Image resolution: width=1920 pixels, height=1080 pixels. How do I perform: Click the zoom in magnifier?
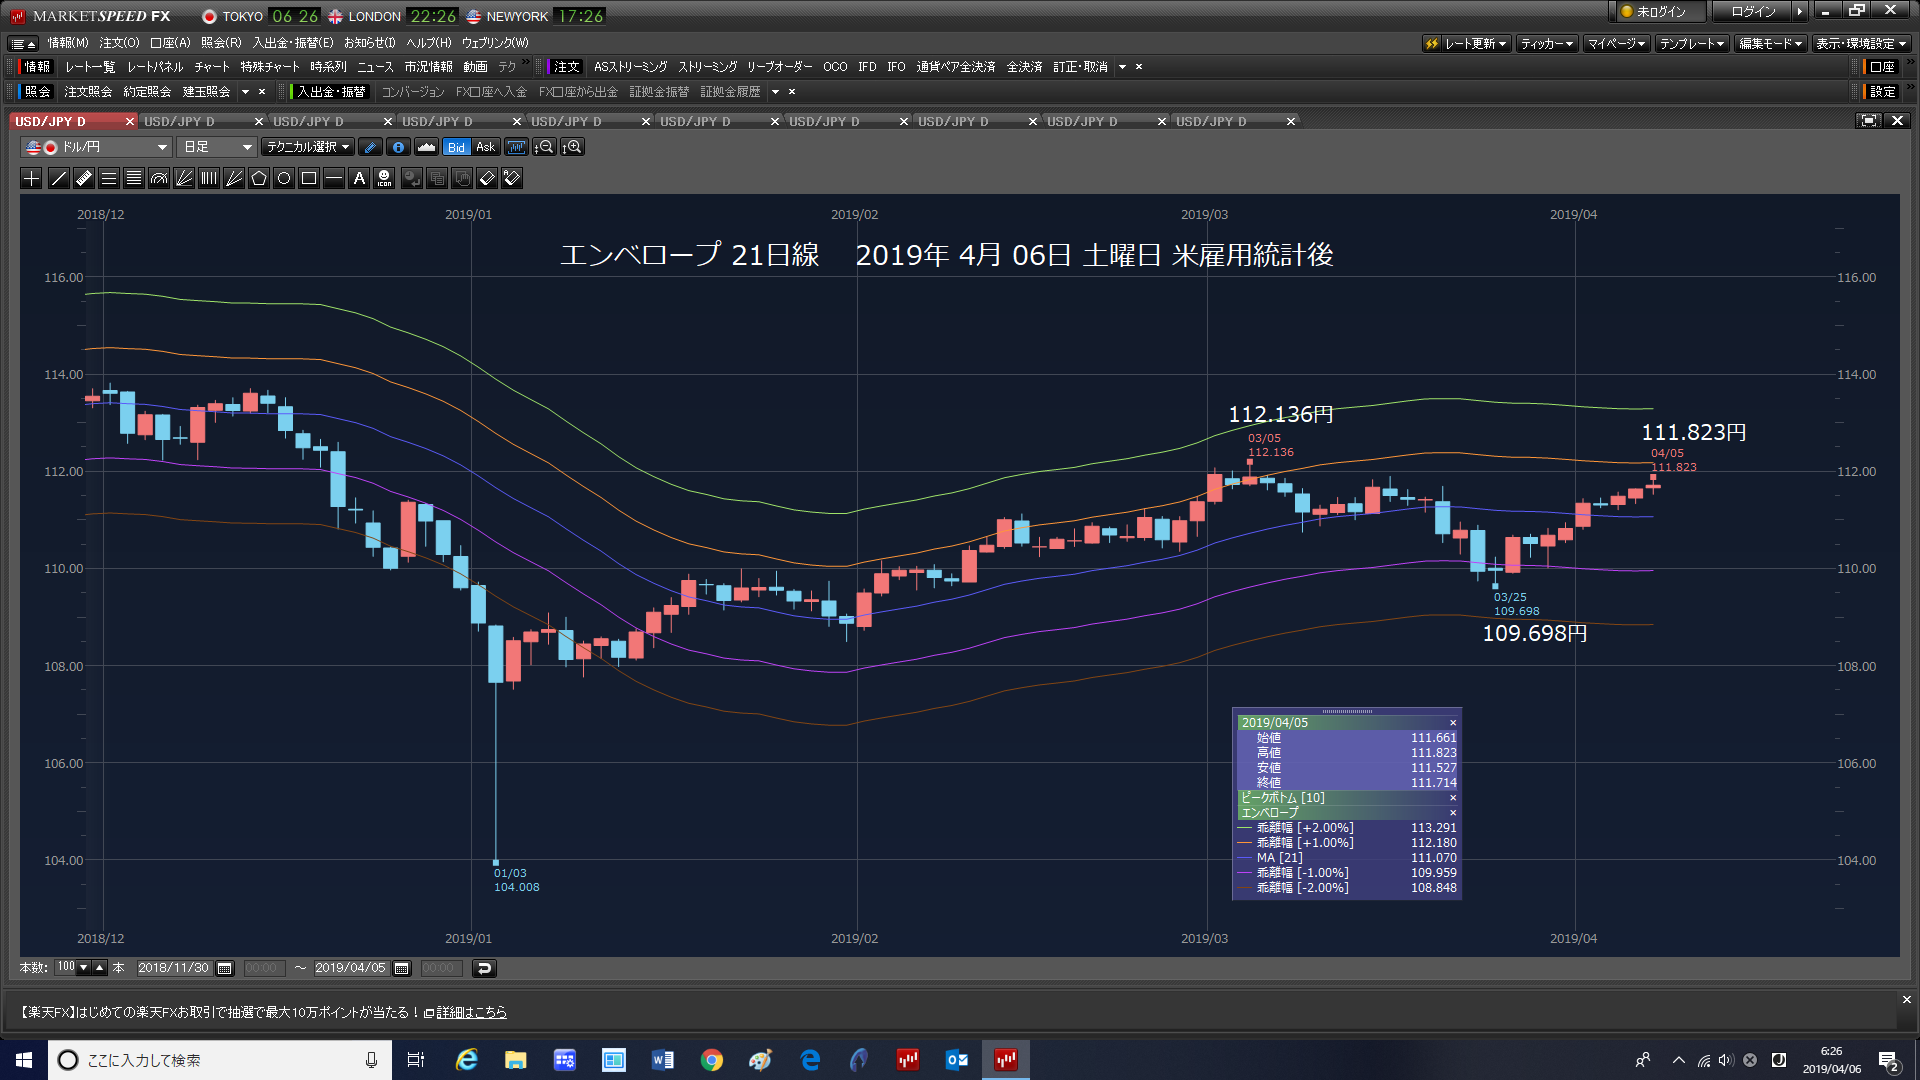[572, 147]
